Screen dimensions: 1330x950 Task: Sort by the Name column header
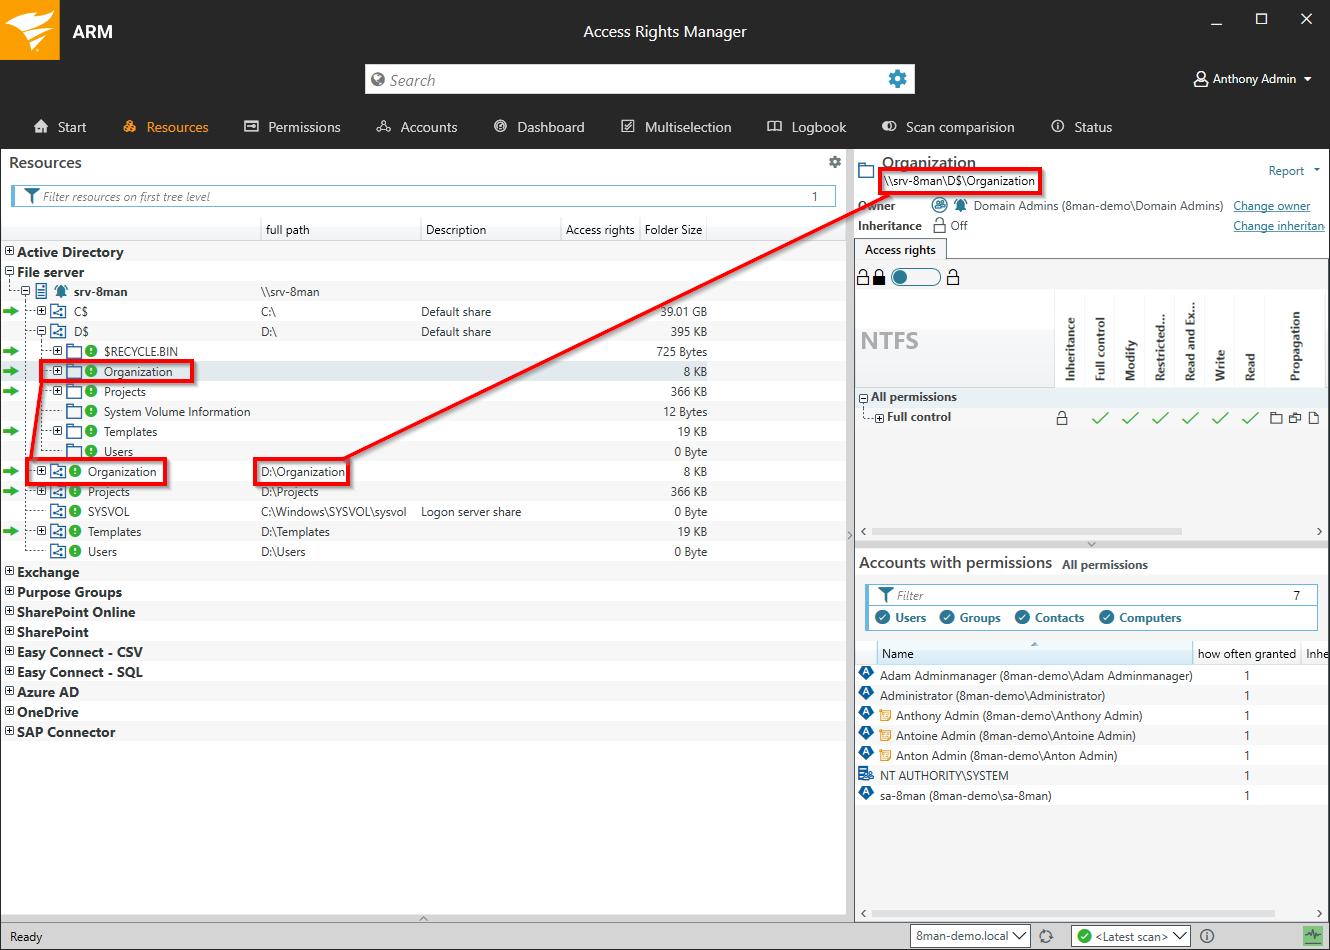coord(1035,654)
